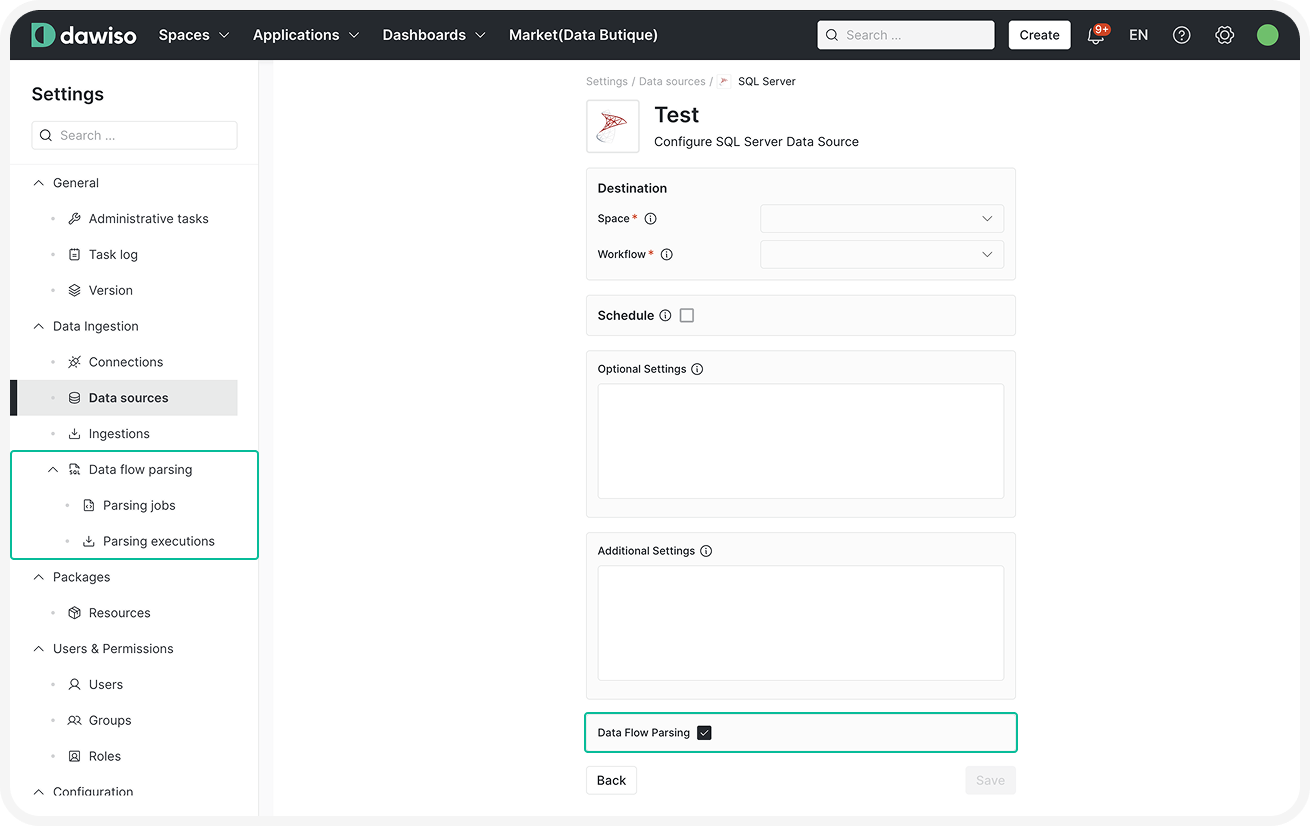Select the Connections icon in the sidebar
Viewport: 1310px width, 826px height.
point(75,362)
